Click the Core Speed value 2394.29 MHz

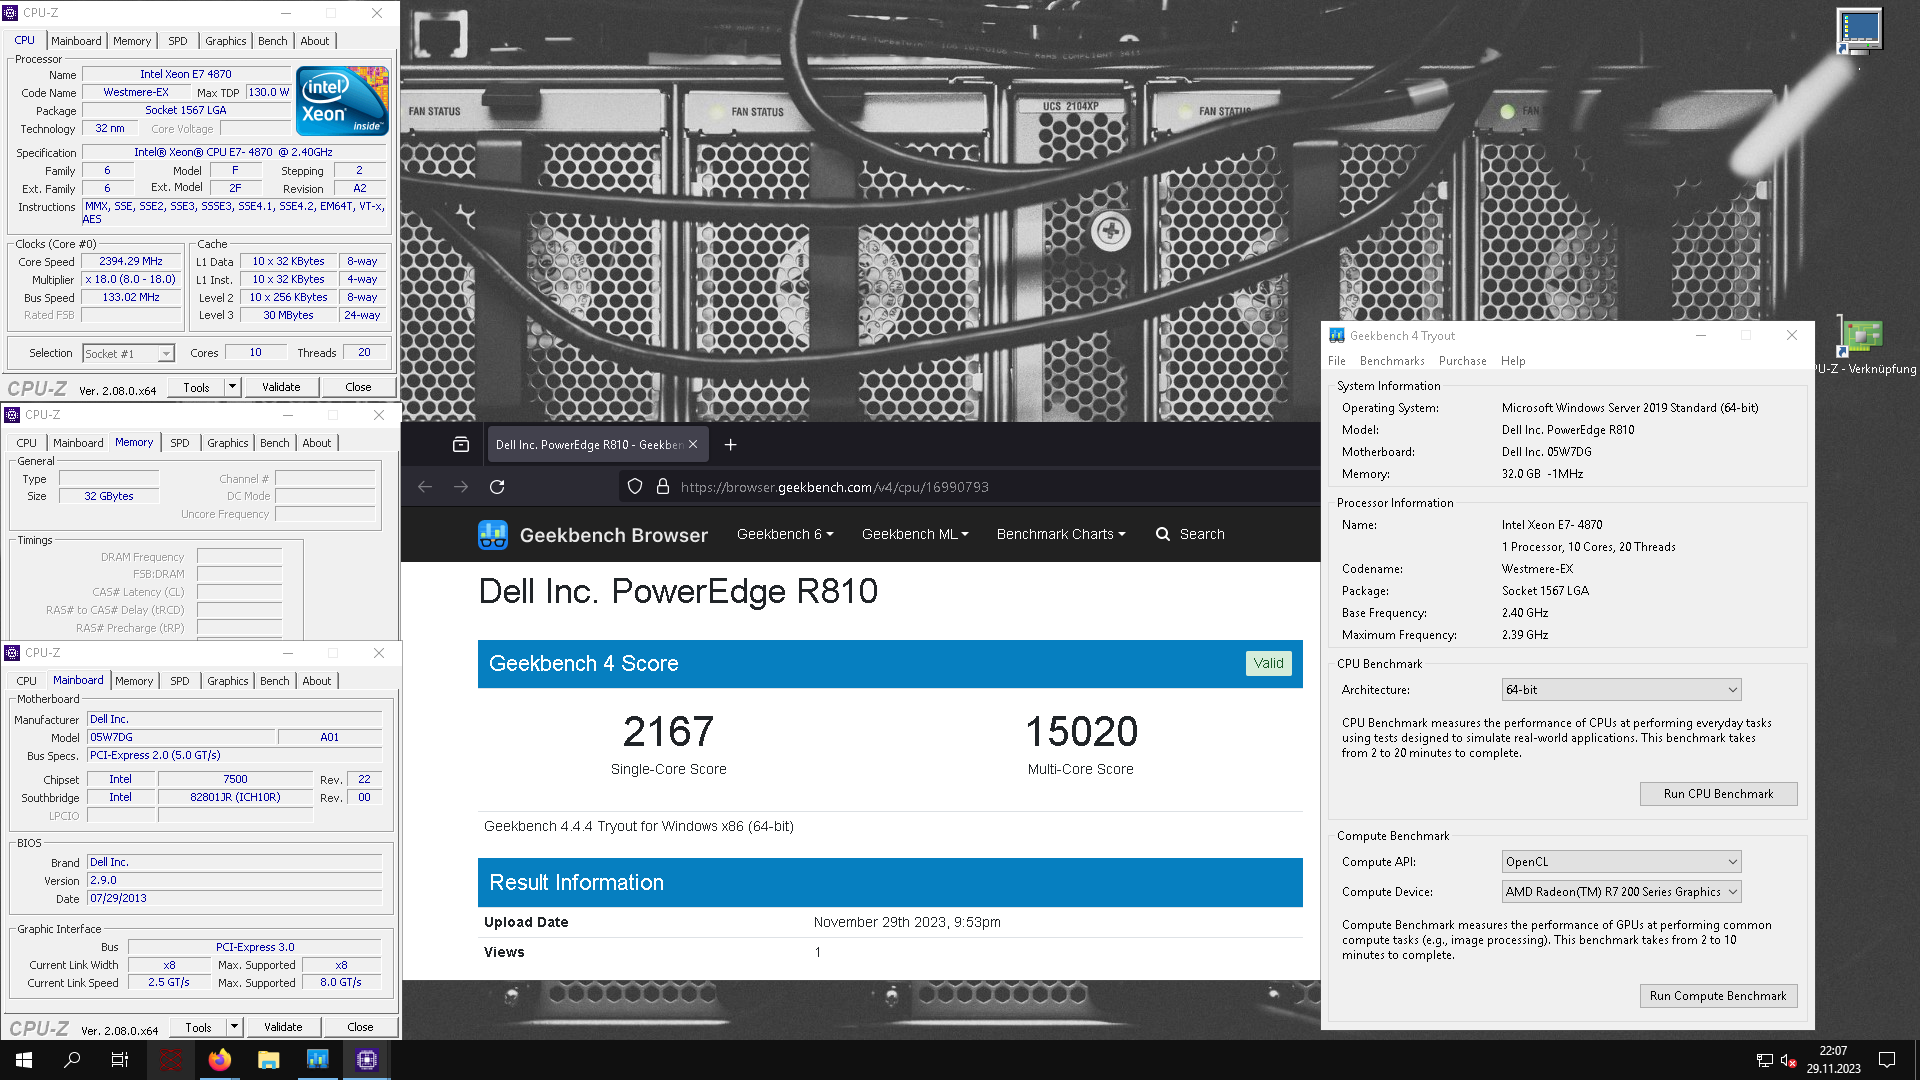(130, 262)
